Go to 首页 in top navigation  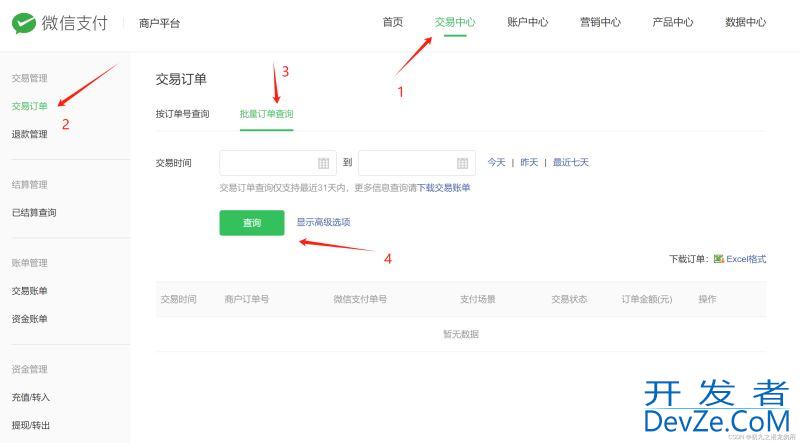(x=393, y=22)
